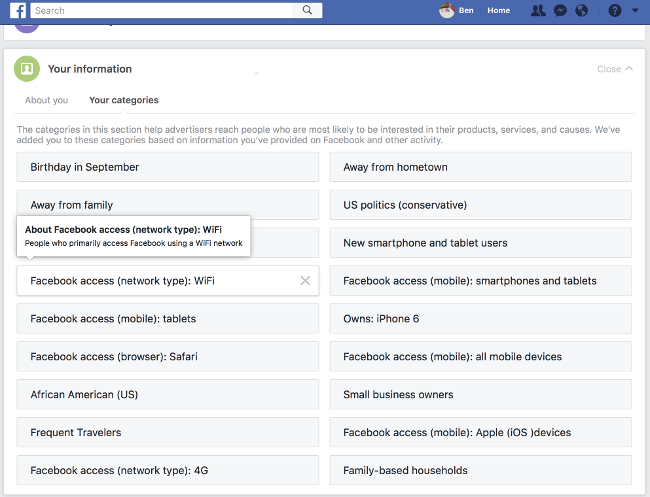Open Ben's profile name link

(x=466, y=11)
